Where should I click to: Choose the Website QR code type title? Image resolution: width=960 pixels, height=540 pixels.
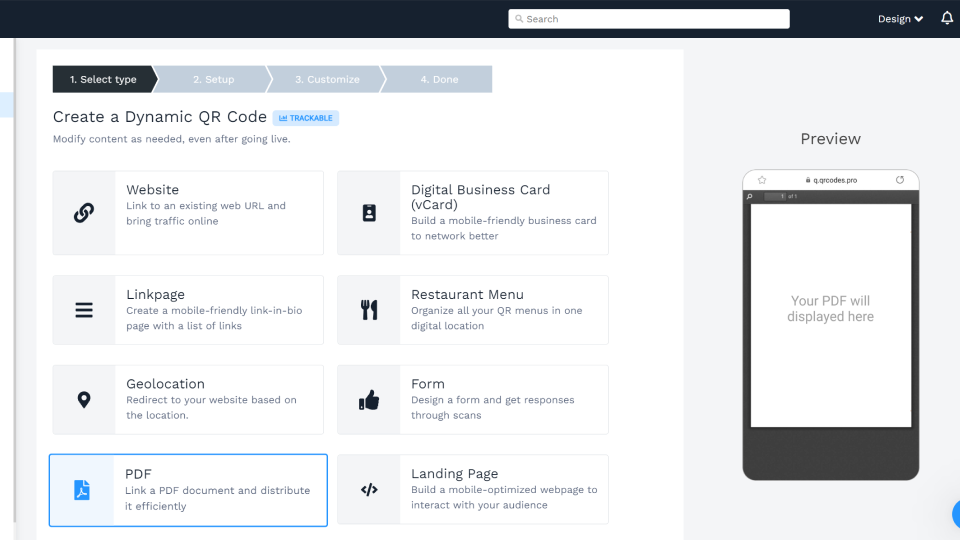tap(152, 190)
